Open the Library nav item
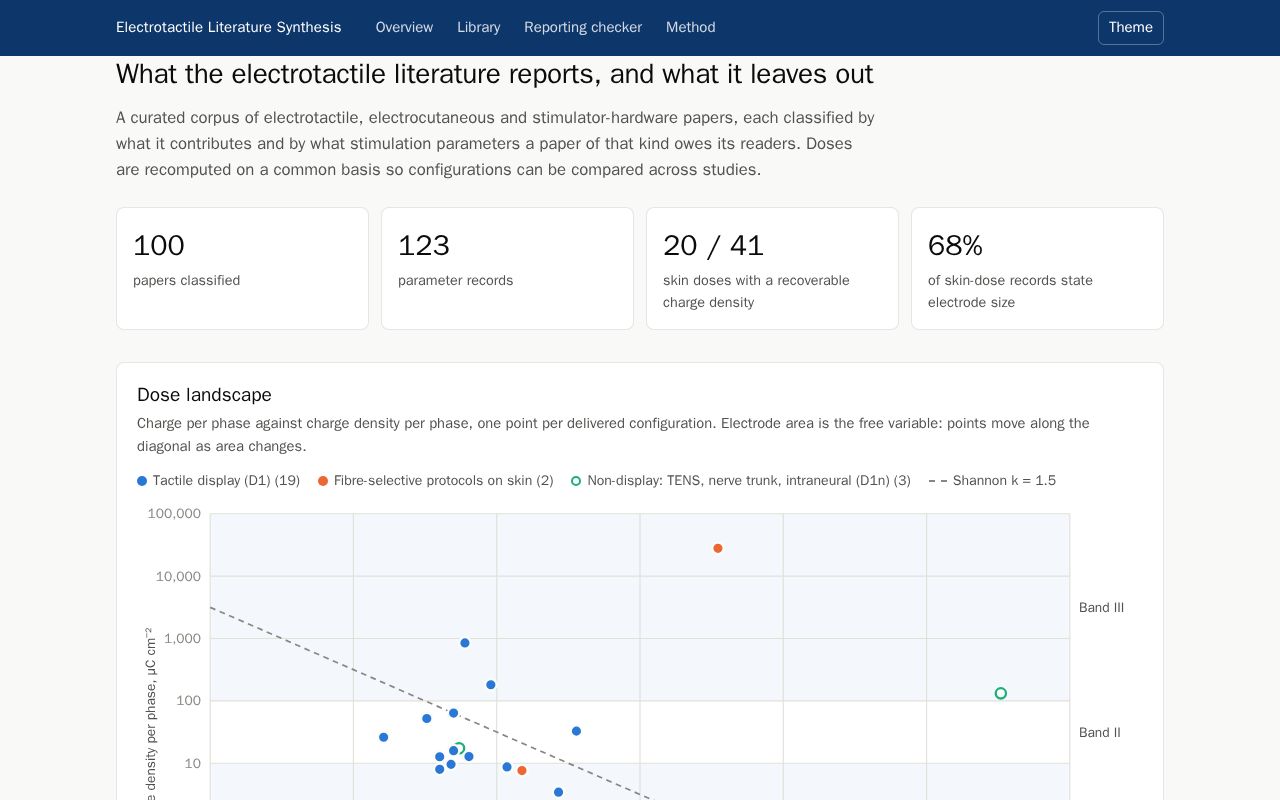 pos(479,28)
